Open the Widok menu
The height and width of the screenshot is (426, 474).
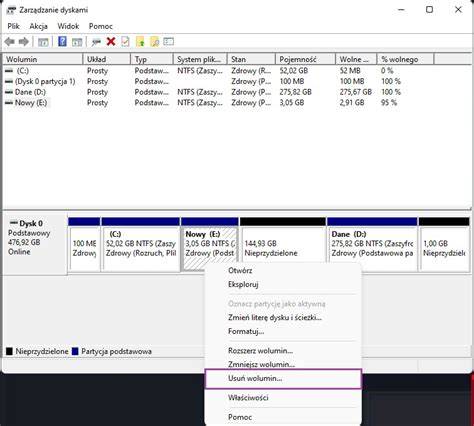[68, 26]
